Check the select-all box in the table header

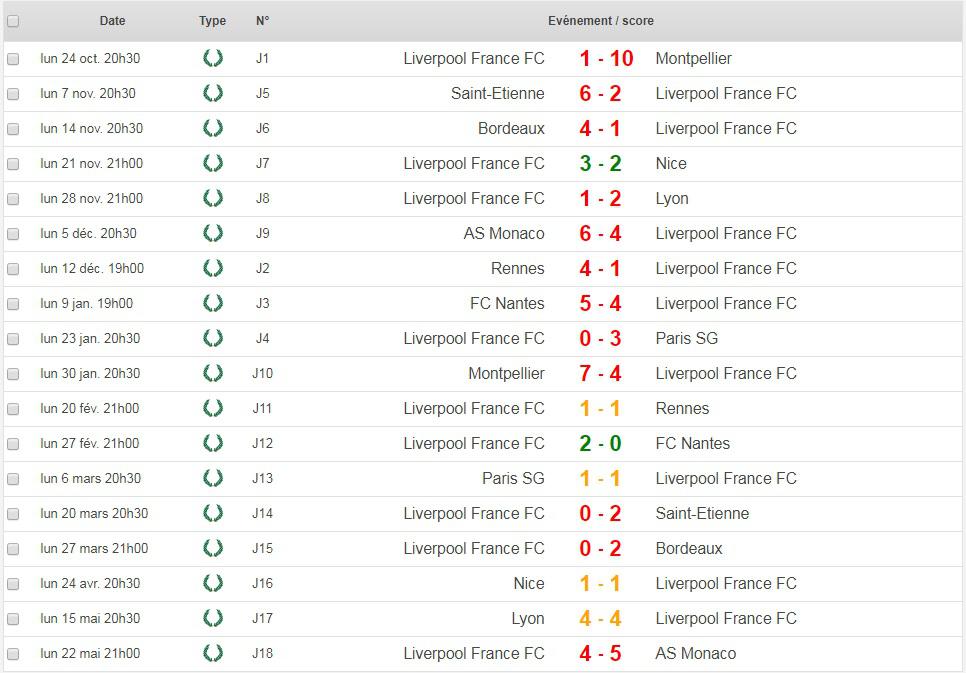pyautogui.click(x=13, y=20)
